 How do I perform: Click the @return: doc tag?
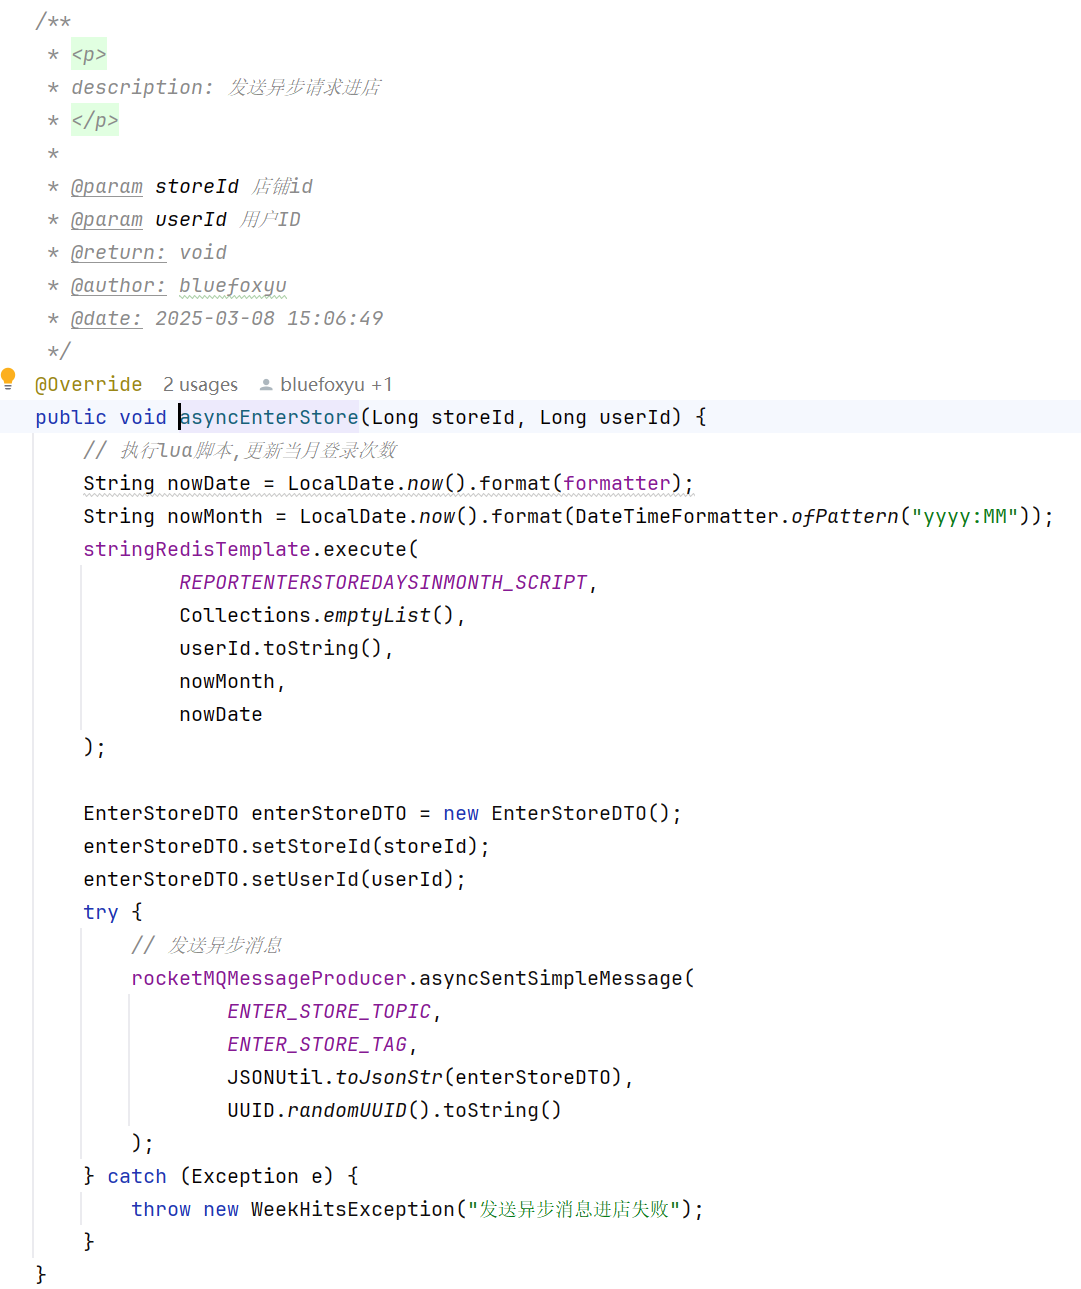[x=118, y=253]
